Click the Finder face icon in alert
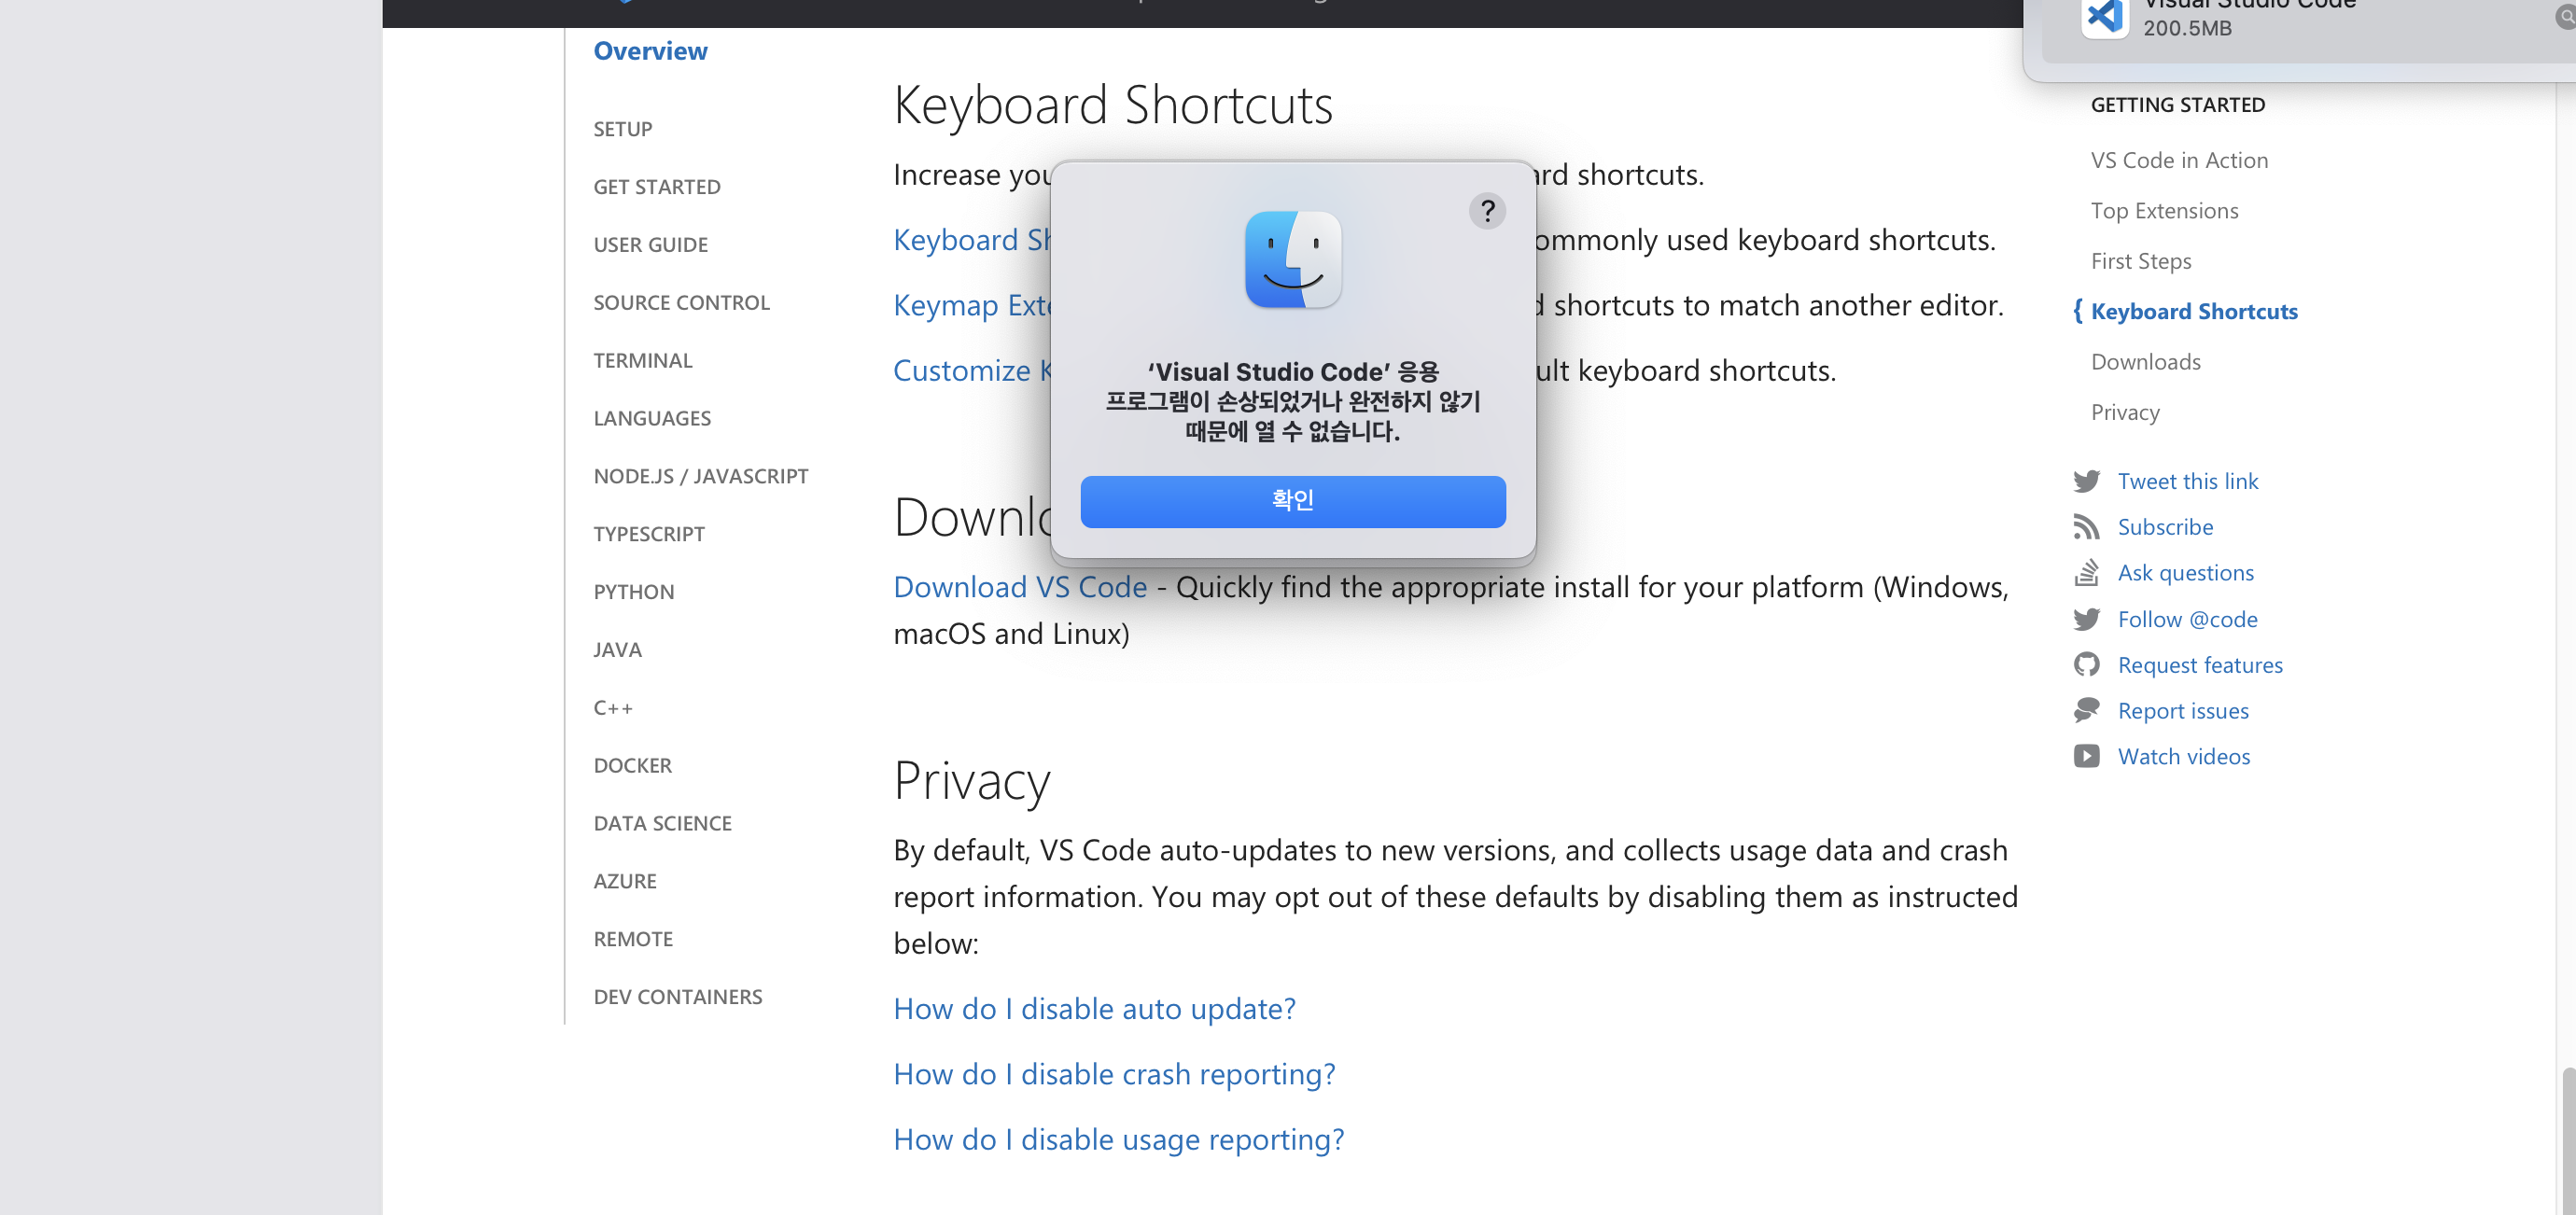This screenshot has width=2576, height=1215. (1292, 260)
